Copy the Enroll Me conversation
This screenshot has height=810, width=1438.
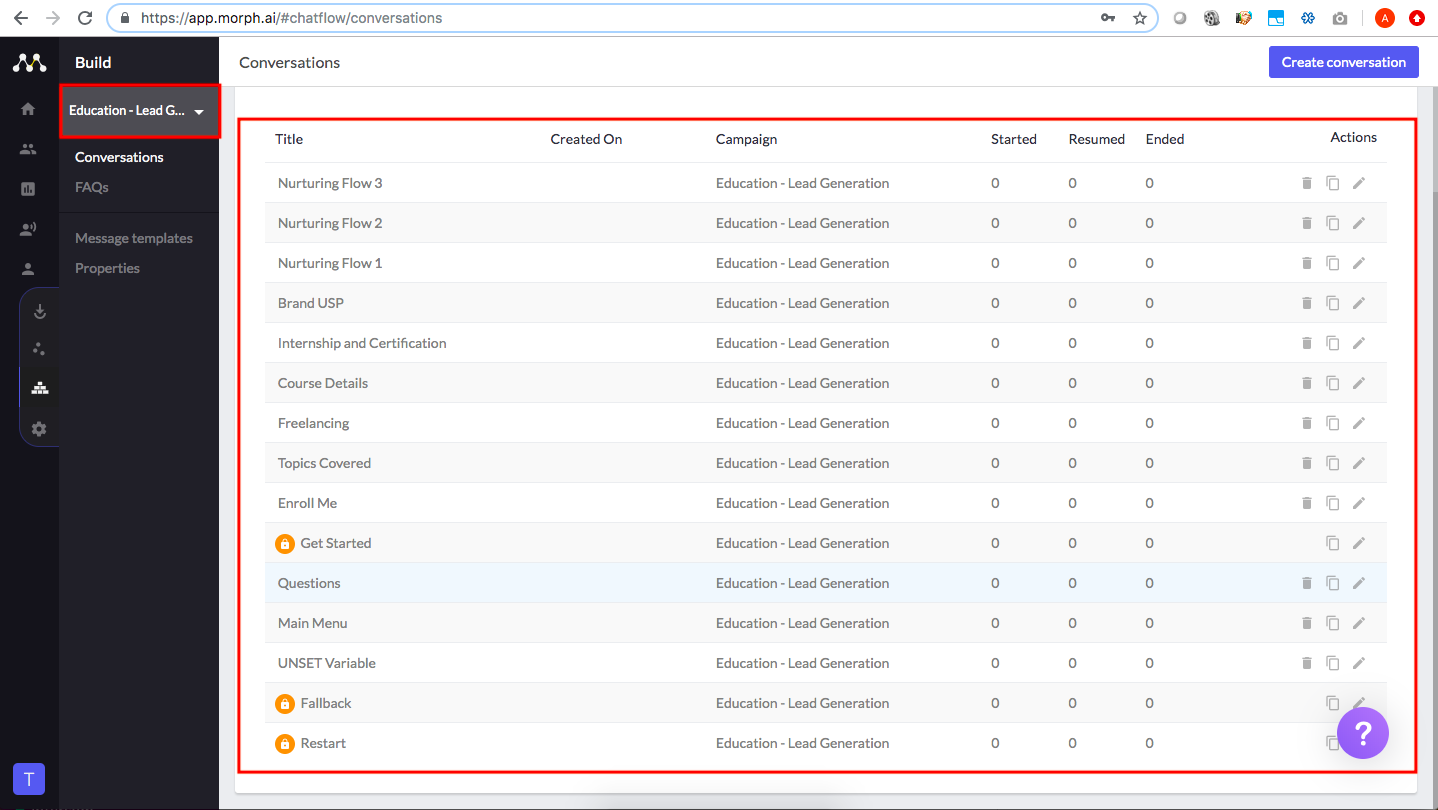1332,503
